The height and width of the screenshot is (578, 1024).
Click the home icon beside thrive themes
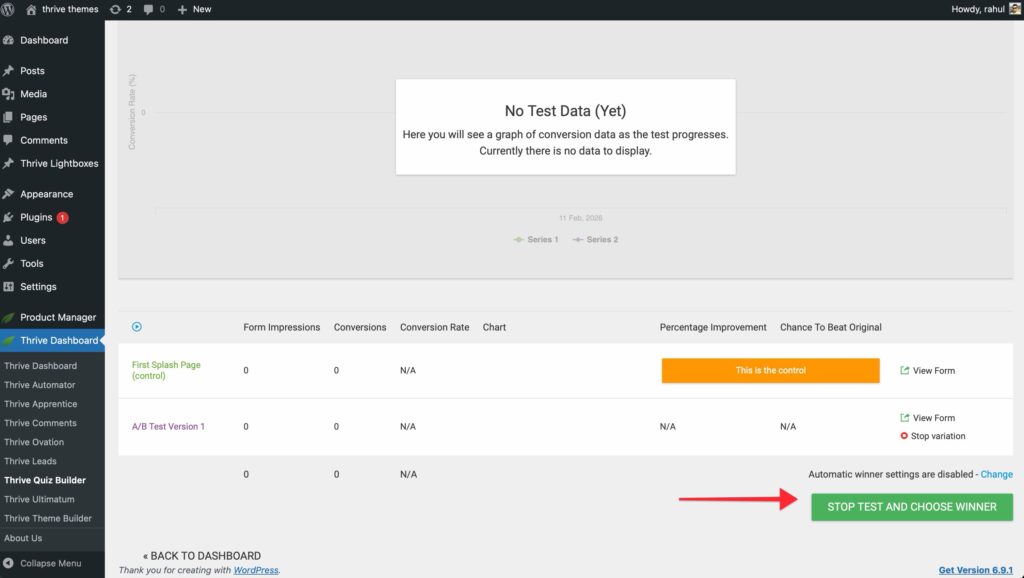[x=31, y=9]
